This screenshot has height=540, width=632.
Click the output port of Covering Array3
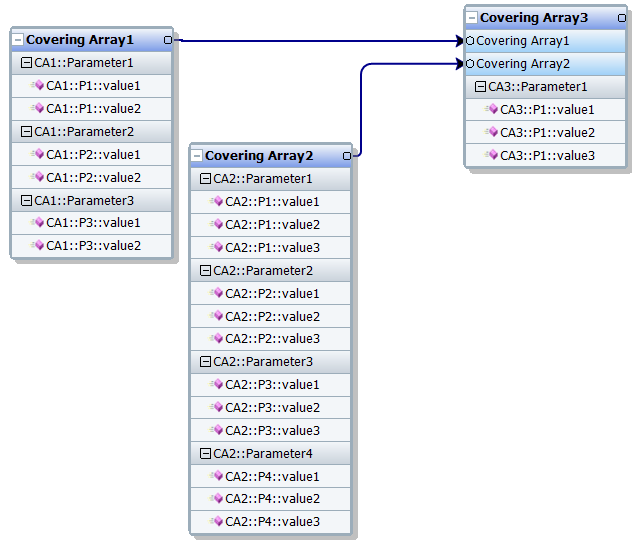(622, 18)
